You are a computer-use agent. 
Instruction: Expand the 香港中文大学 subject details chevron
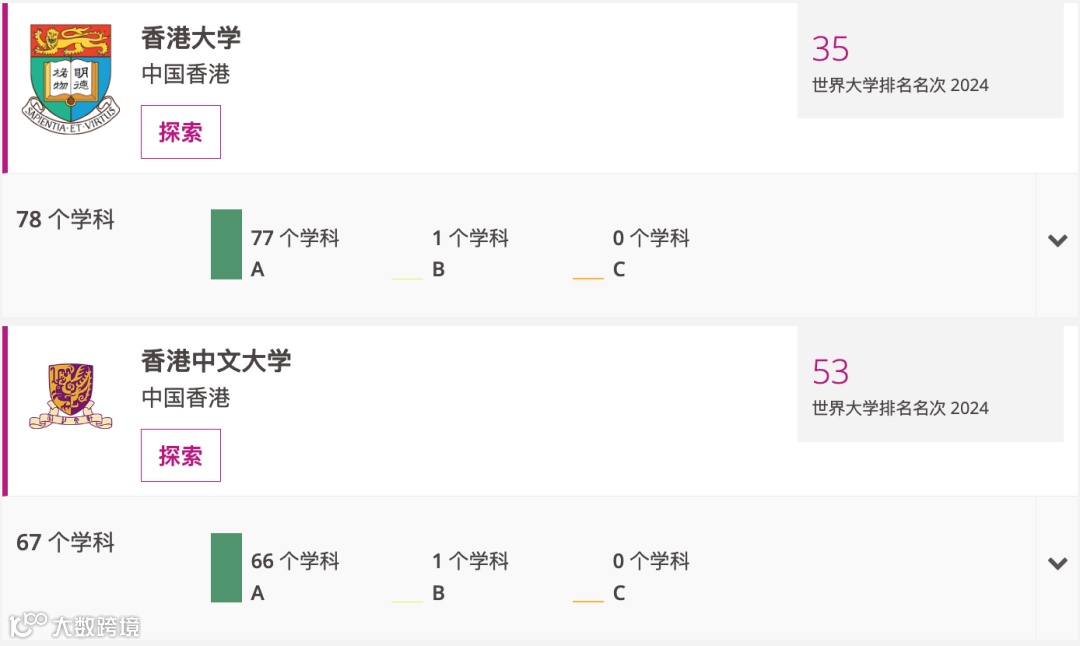(1057, 563)
